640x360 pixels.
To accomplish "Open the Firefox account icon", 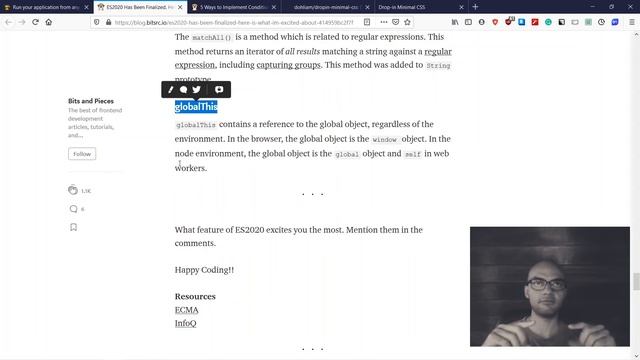I will tap(482, 22).
